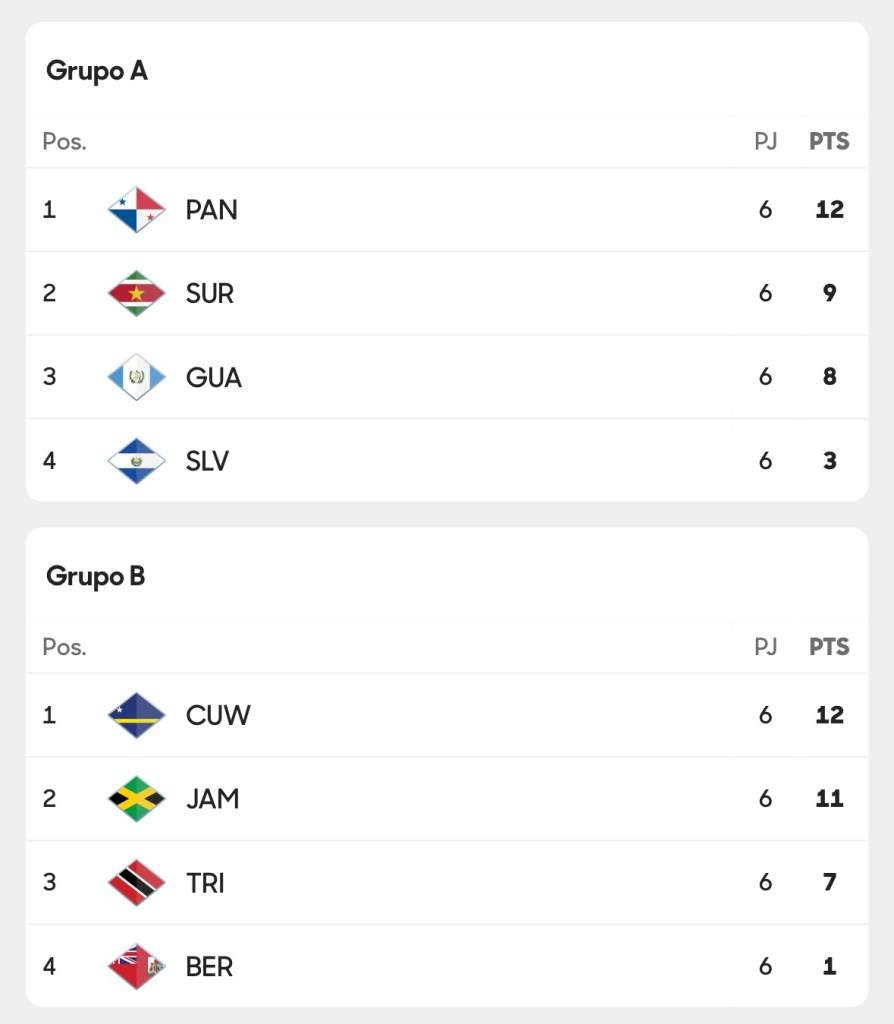Click the Bermuda flag icon
894x1024 pixels.
pyautogui.click(x=136, y=966)
